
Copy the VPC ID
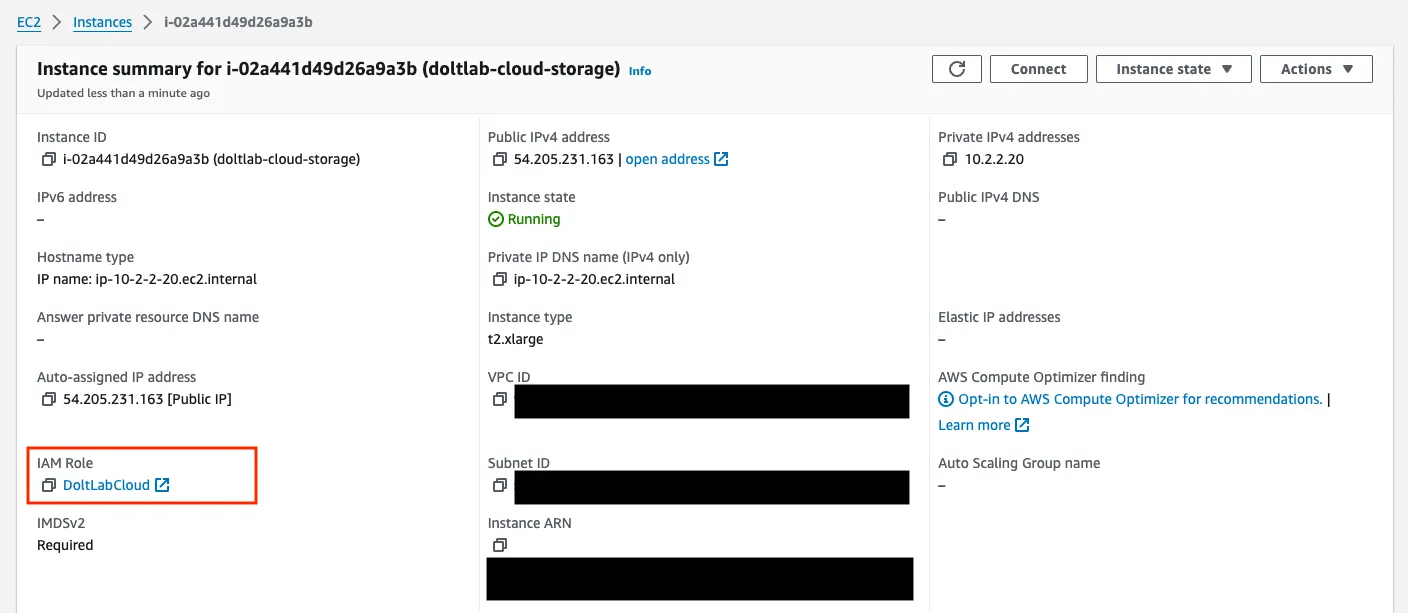point(499,399)
